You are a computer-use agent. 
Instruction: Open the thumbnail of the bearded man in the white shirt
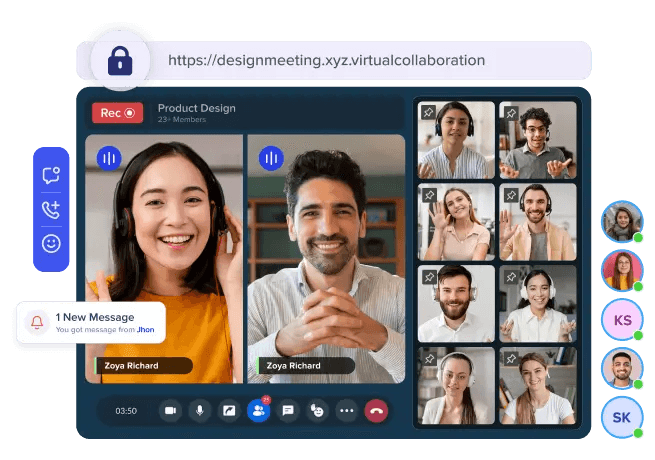tap(456, 304)
